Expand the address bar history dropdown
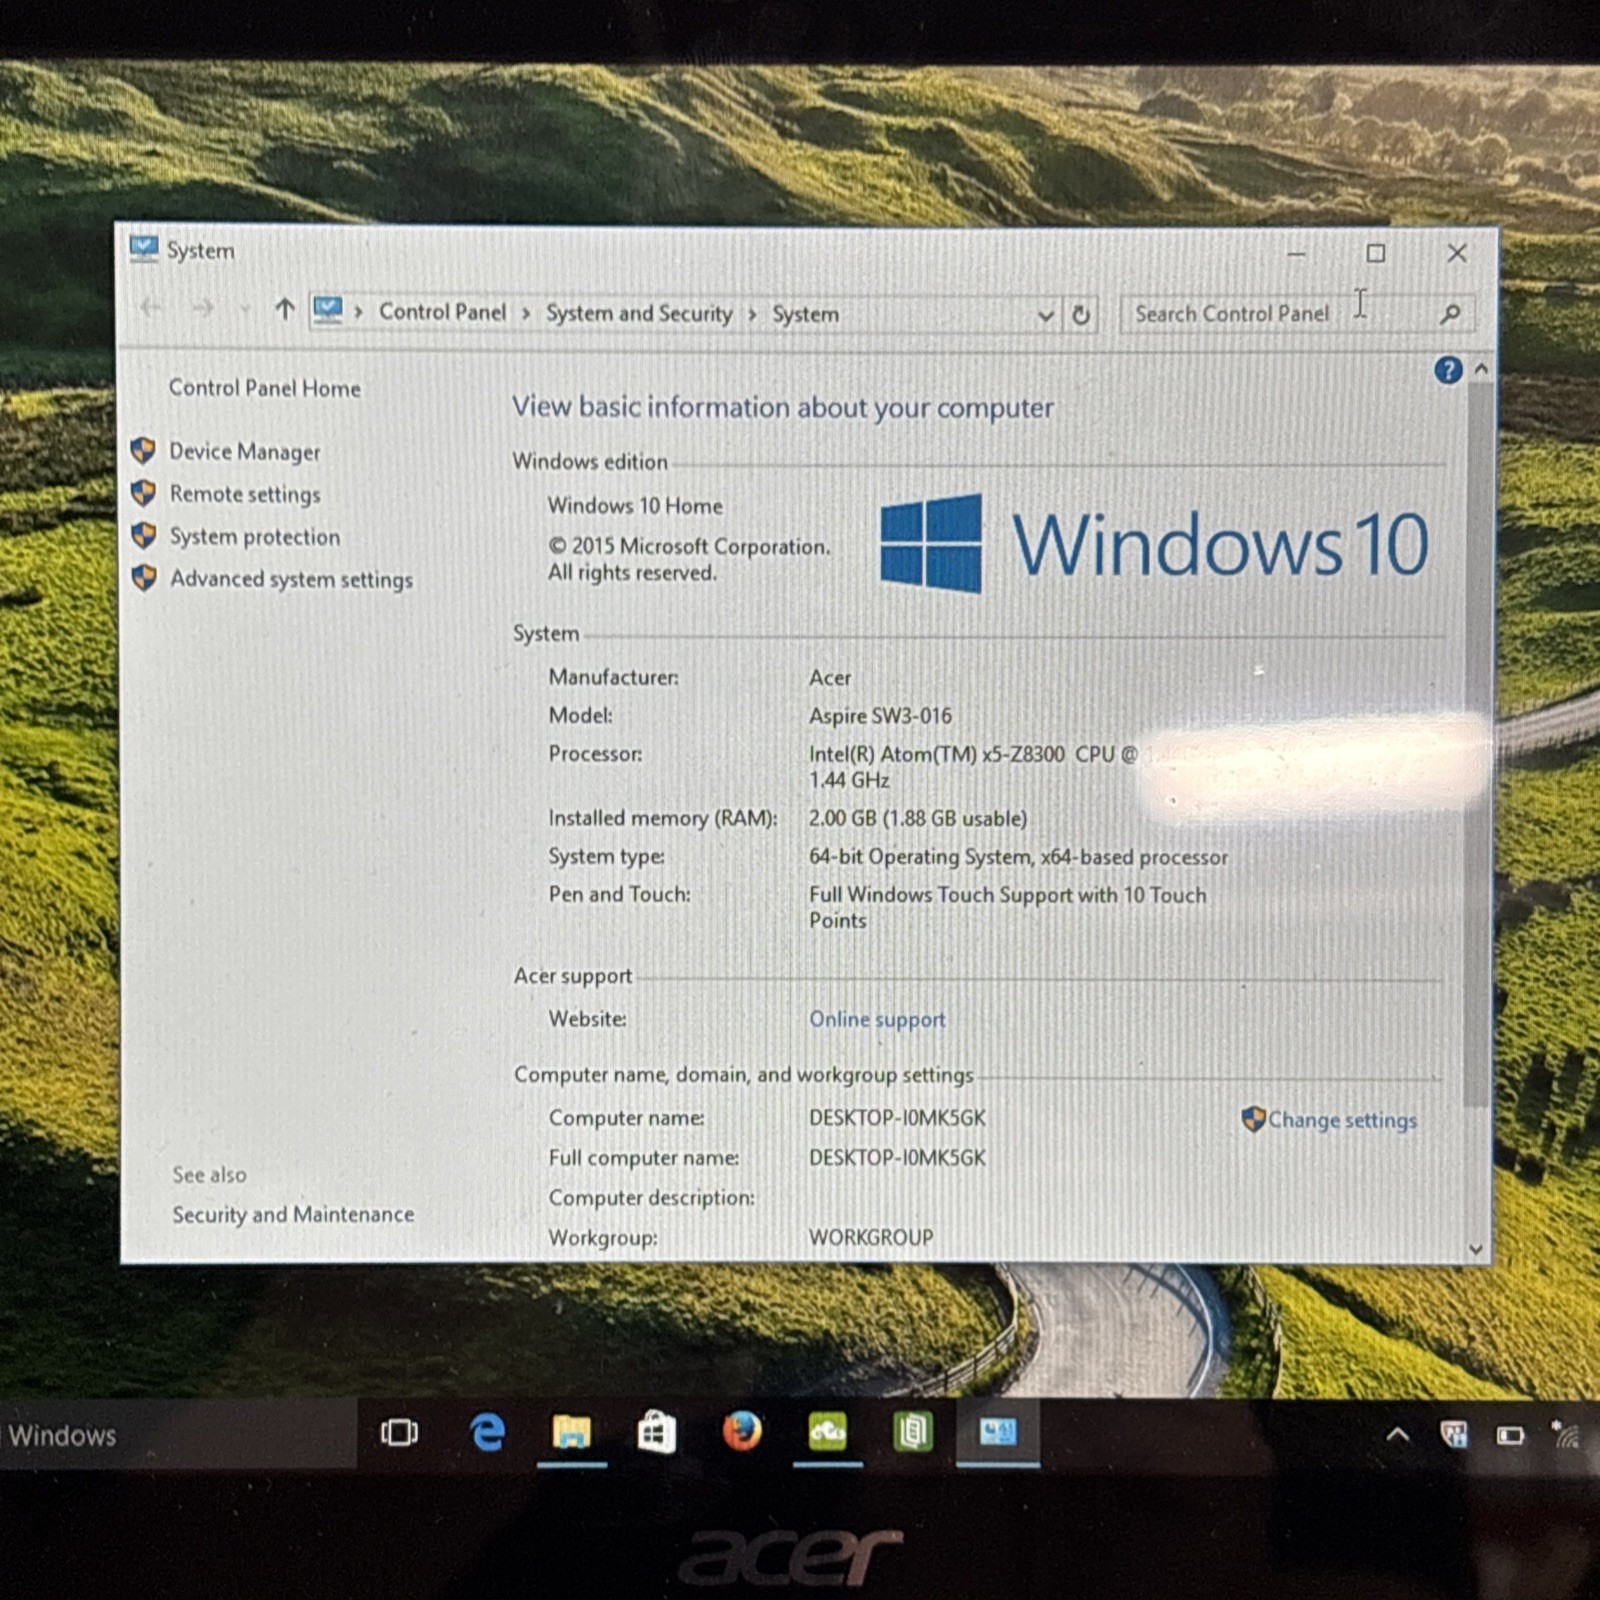This screenshot has height=1600, width=1600. point(1045,315)
